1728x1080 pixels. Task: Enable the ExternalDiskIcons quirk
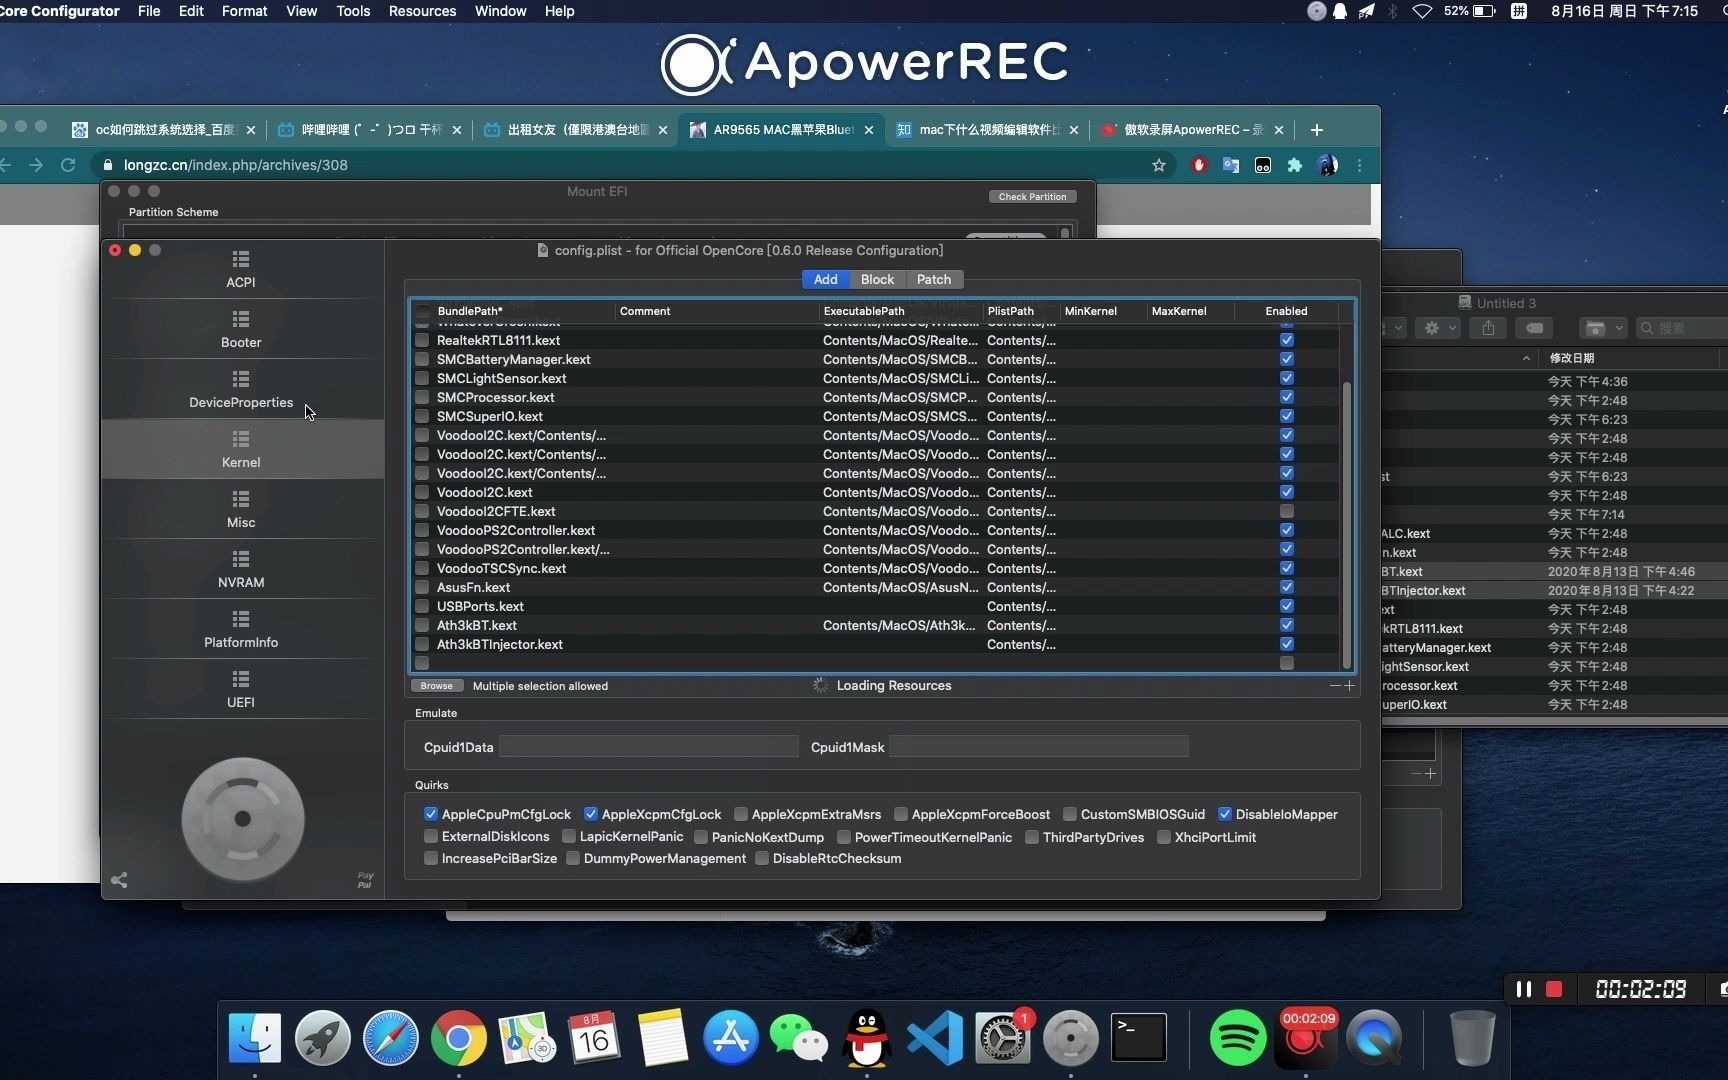click(431, 836)
